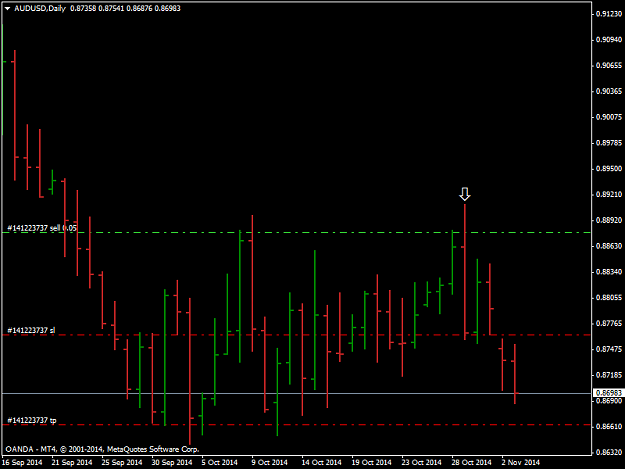Click the 0.88920 price scale label

click(609, 220)
